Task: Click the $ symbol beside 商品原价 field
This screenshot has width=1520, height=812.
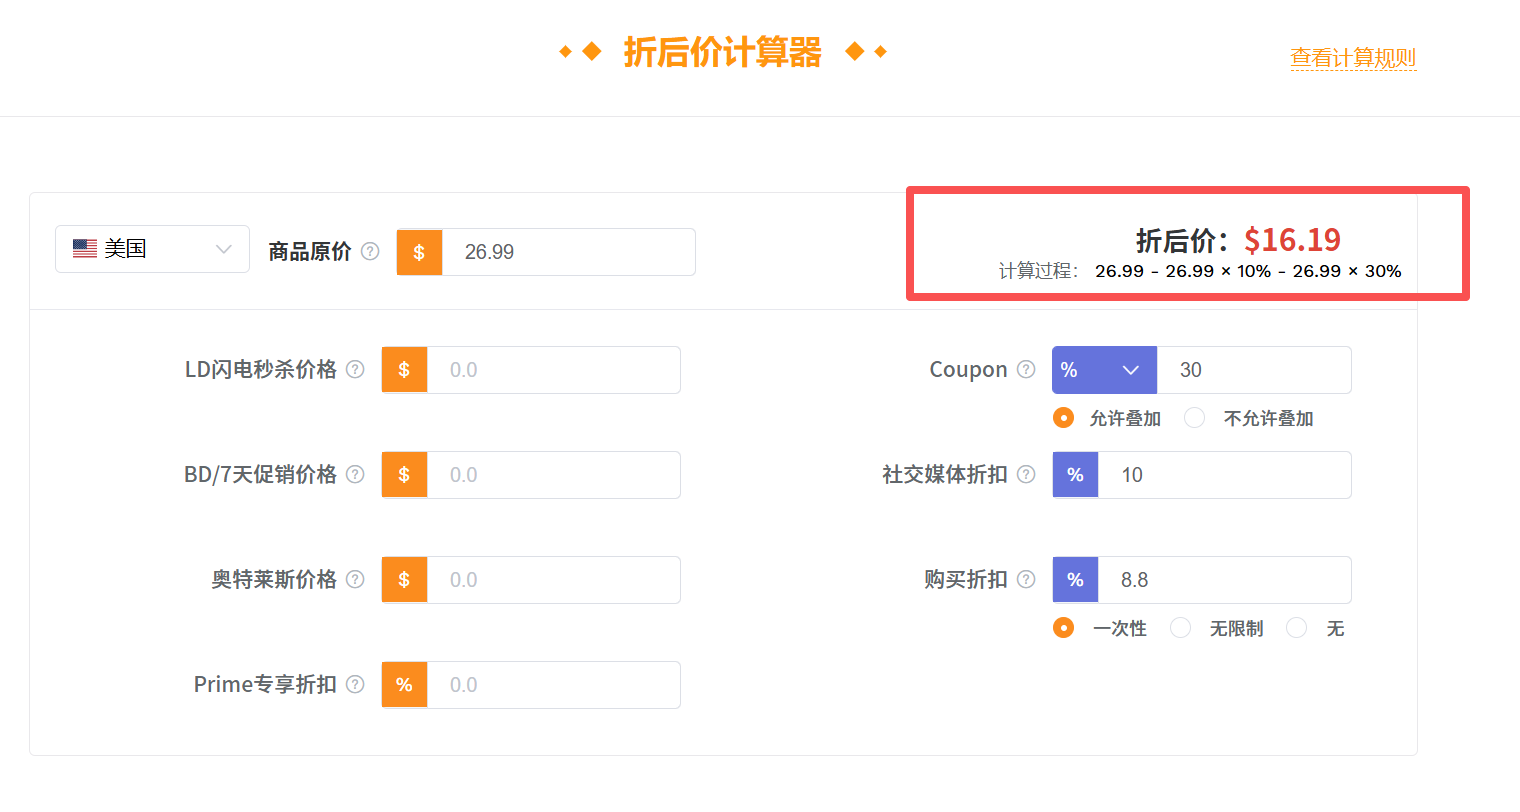Action: (419, 251)
